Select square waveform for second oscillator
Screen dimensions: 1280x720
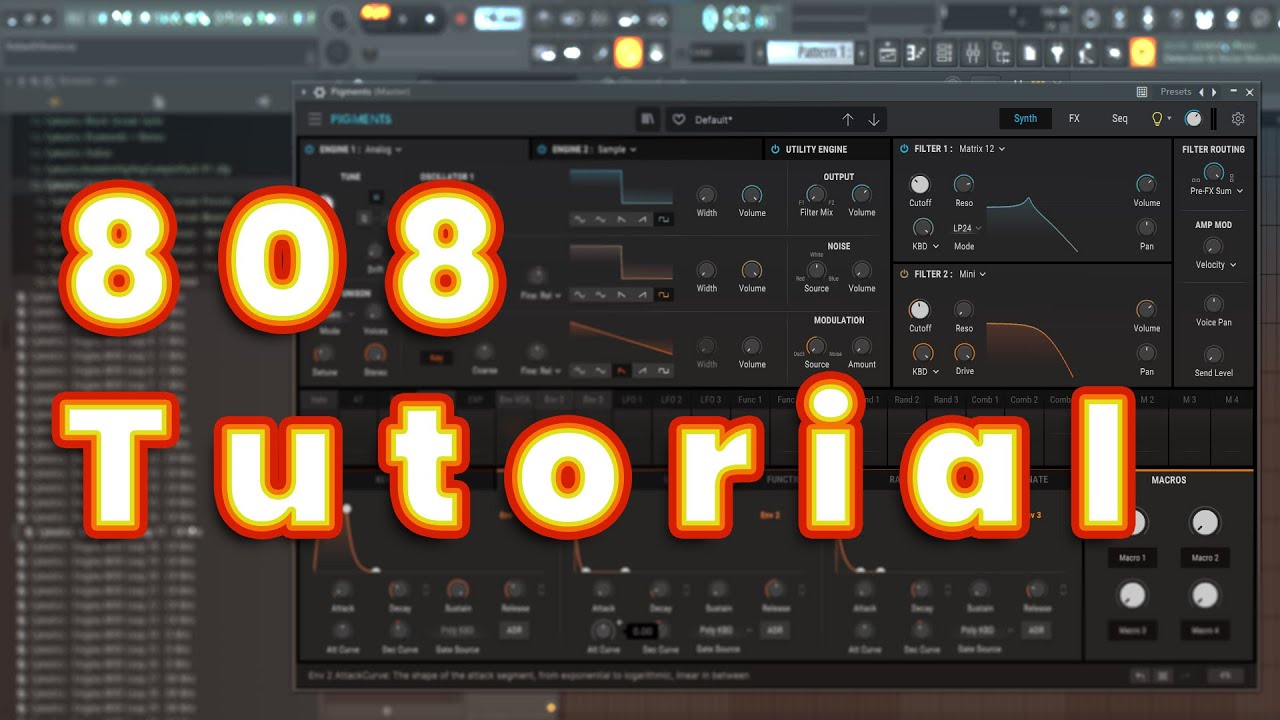tap(664, 295)
